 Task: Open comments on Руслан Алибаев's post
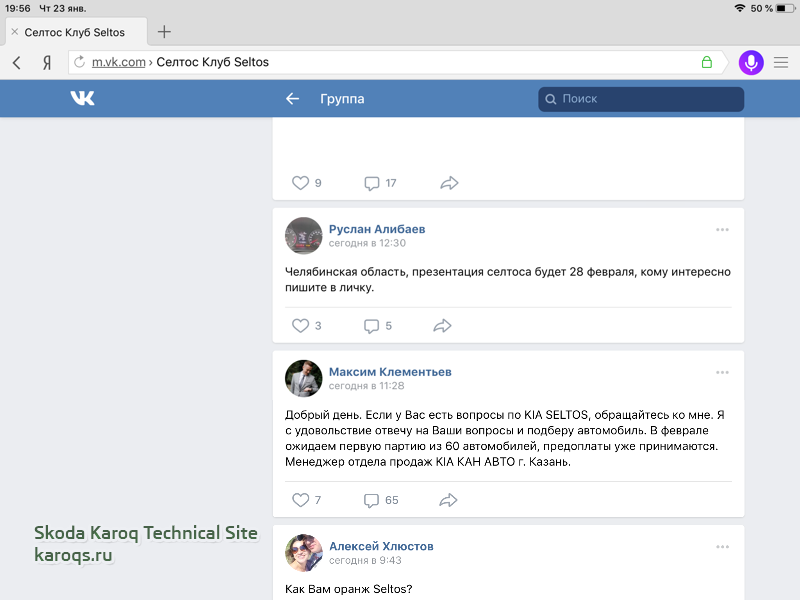click(372, 325)
